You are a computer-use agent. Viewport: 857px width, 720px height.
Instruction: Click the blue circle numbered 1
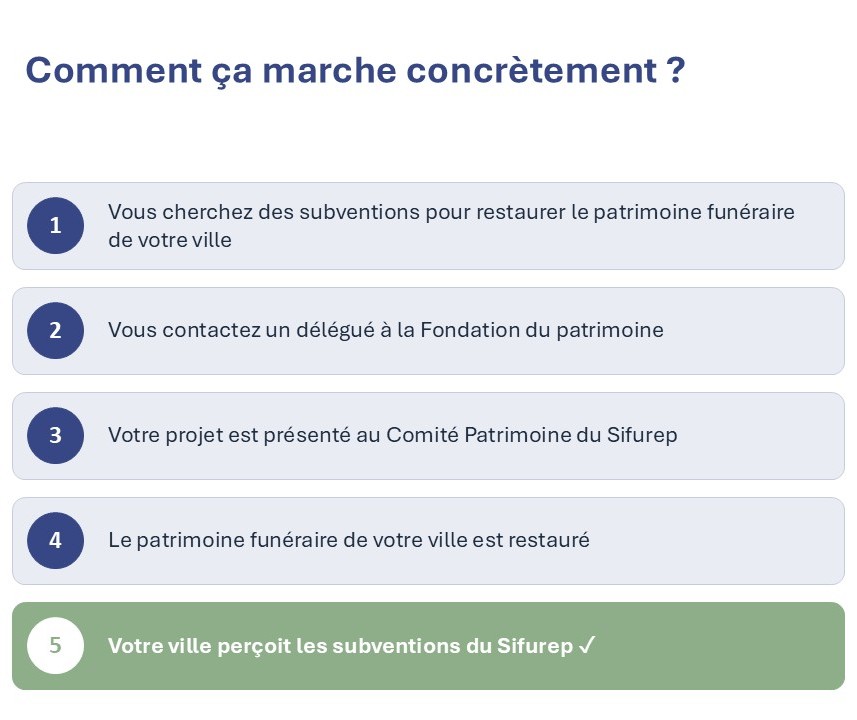pyautogui.click(x=55, y=225)
